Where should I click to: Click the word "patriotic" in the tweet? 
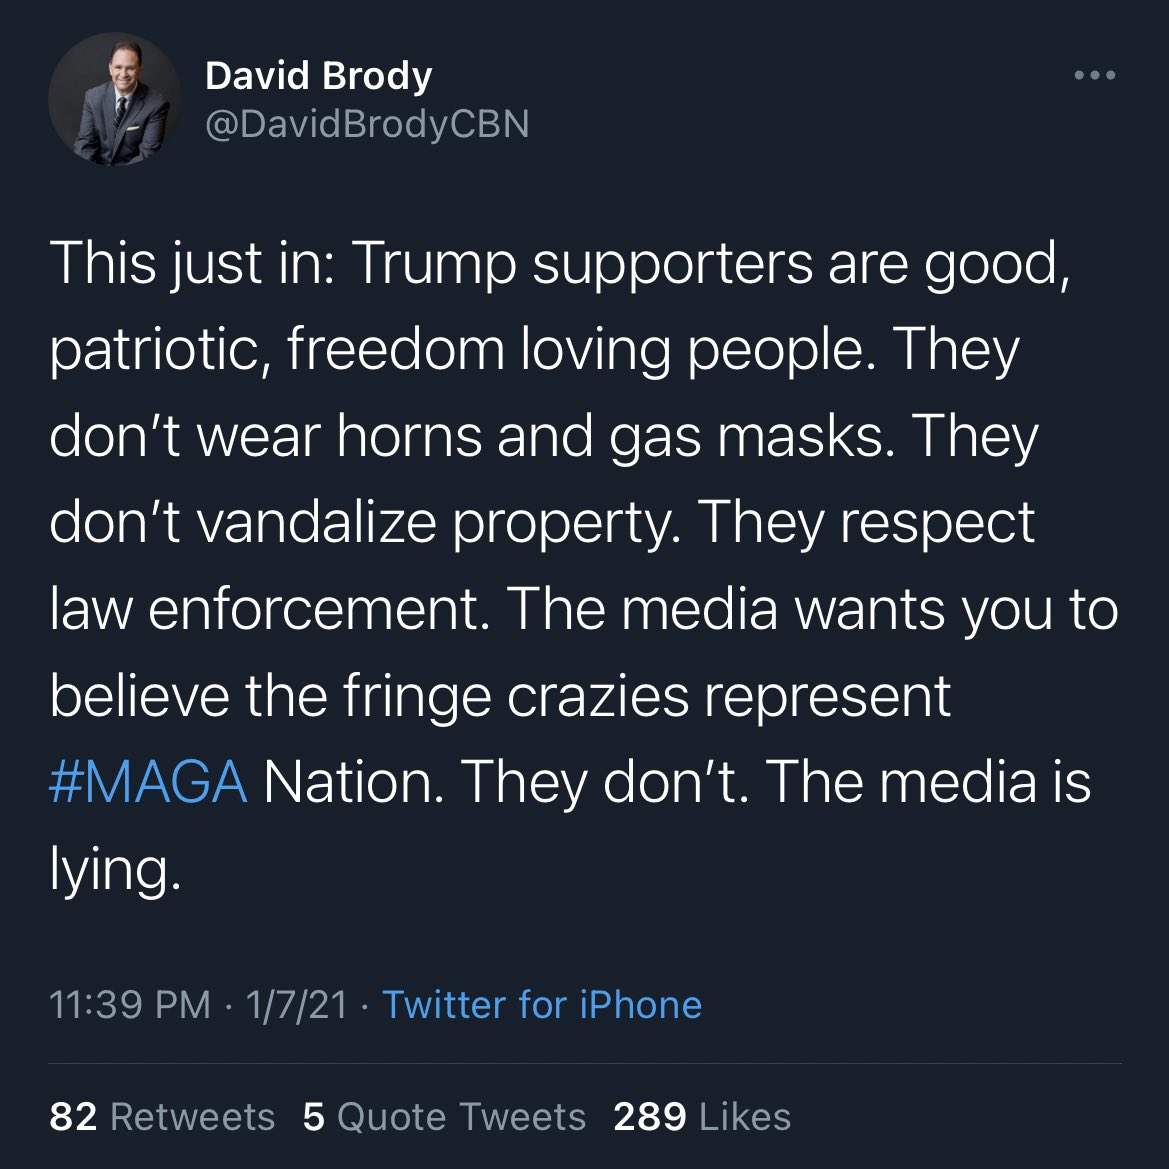click(158, 351)
